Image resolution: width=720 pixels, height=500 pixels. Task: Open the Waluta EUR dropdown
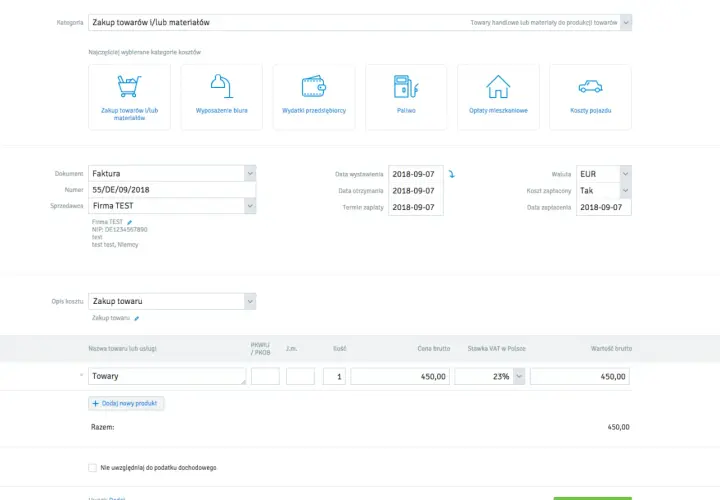(x=625, y=174)
